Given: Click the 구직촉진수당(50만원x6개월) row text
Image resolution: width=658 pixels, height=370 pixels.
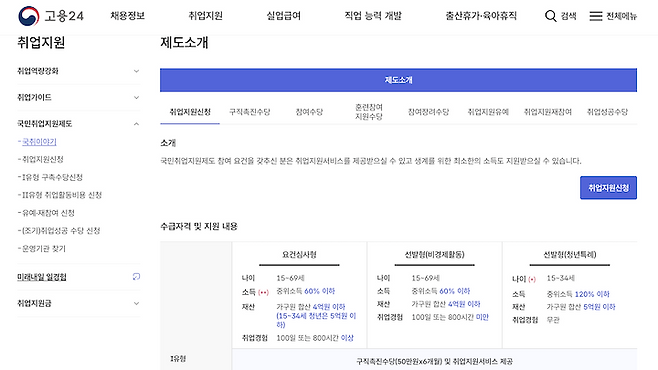Looking at the screenshot, I should (434, 361).
